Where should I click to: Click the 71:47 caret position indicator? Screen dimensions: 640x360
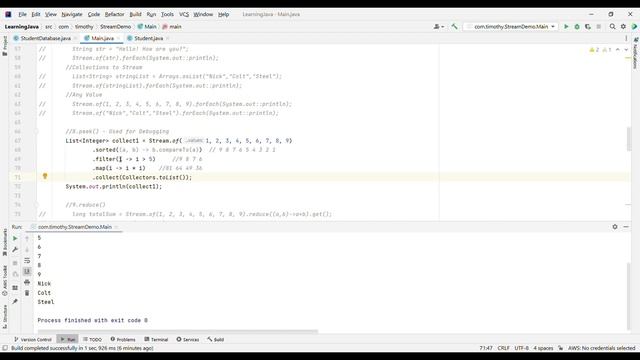point(486,348)
